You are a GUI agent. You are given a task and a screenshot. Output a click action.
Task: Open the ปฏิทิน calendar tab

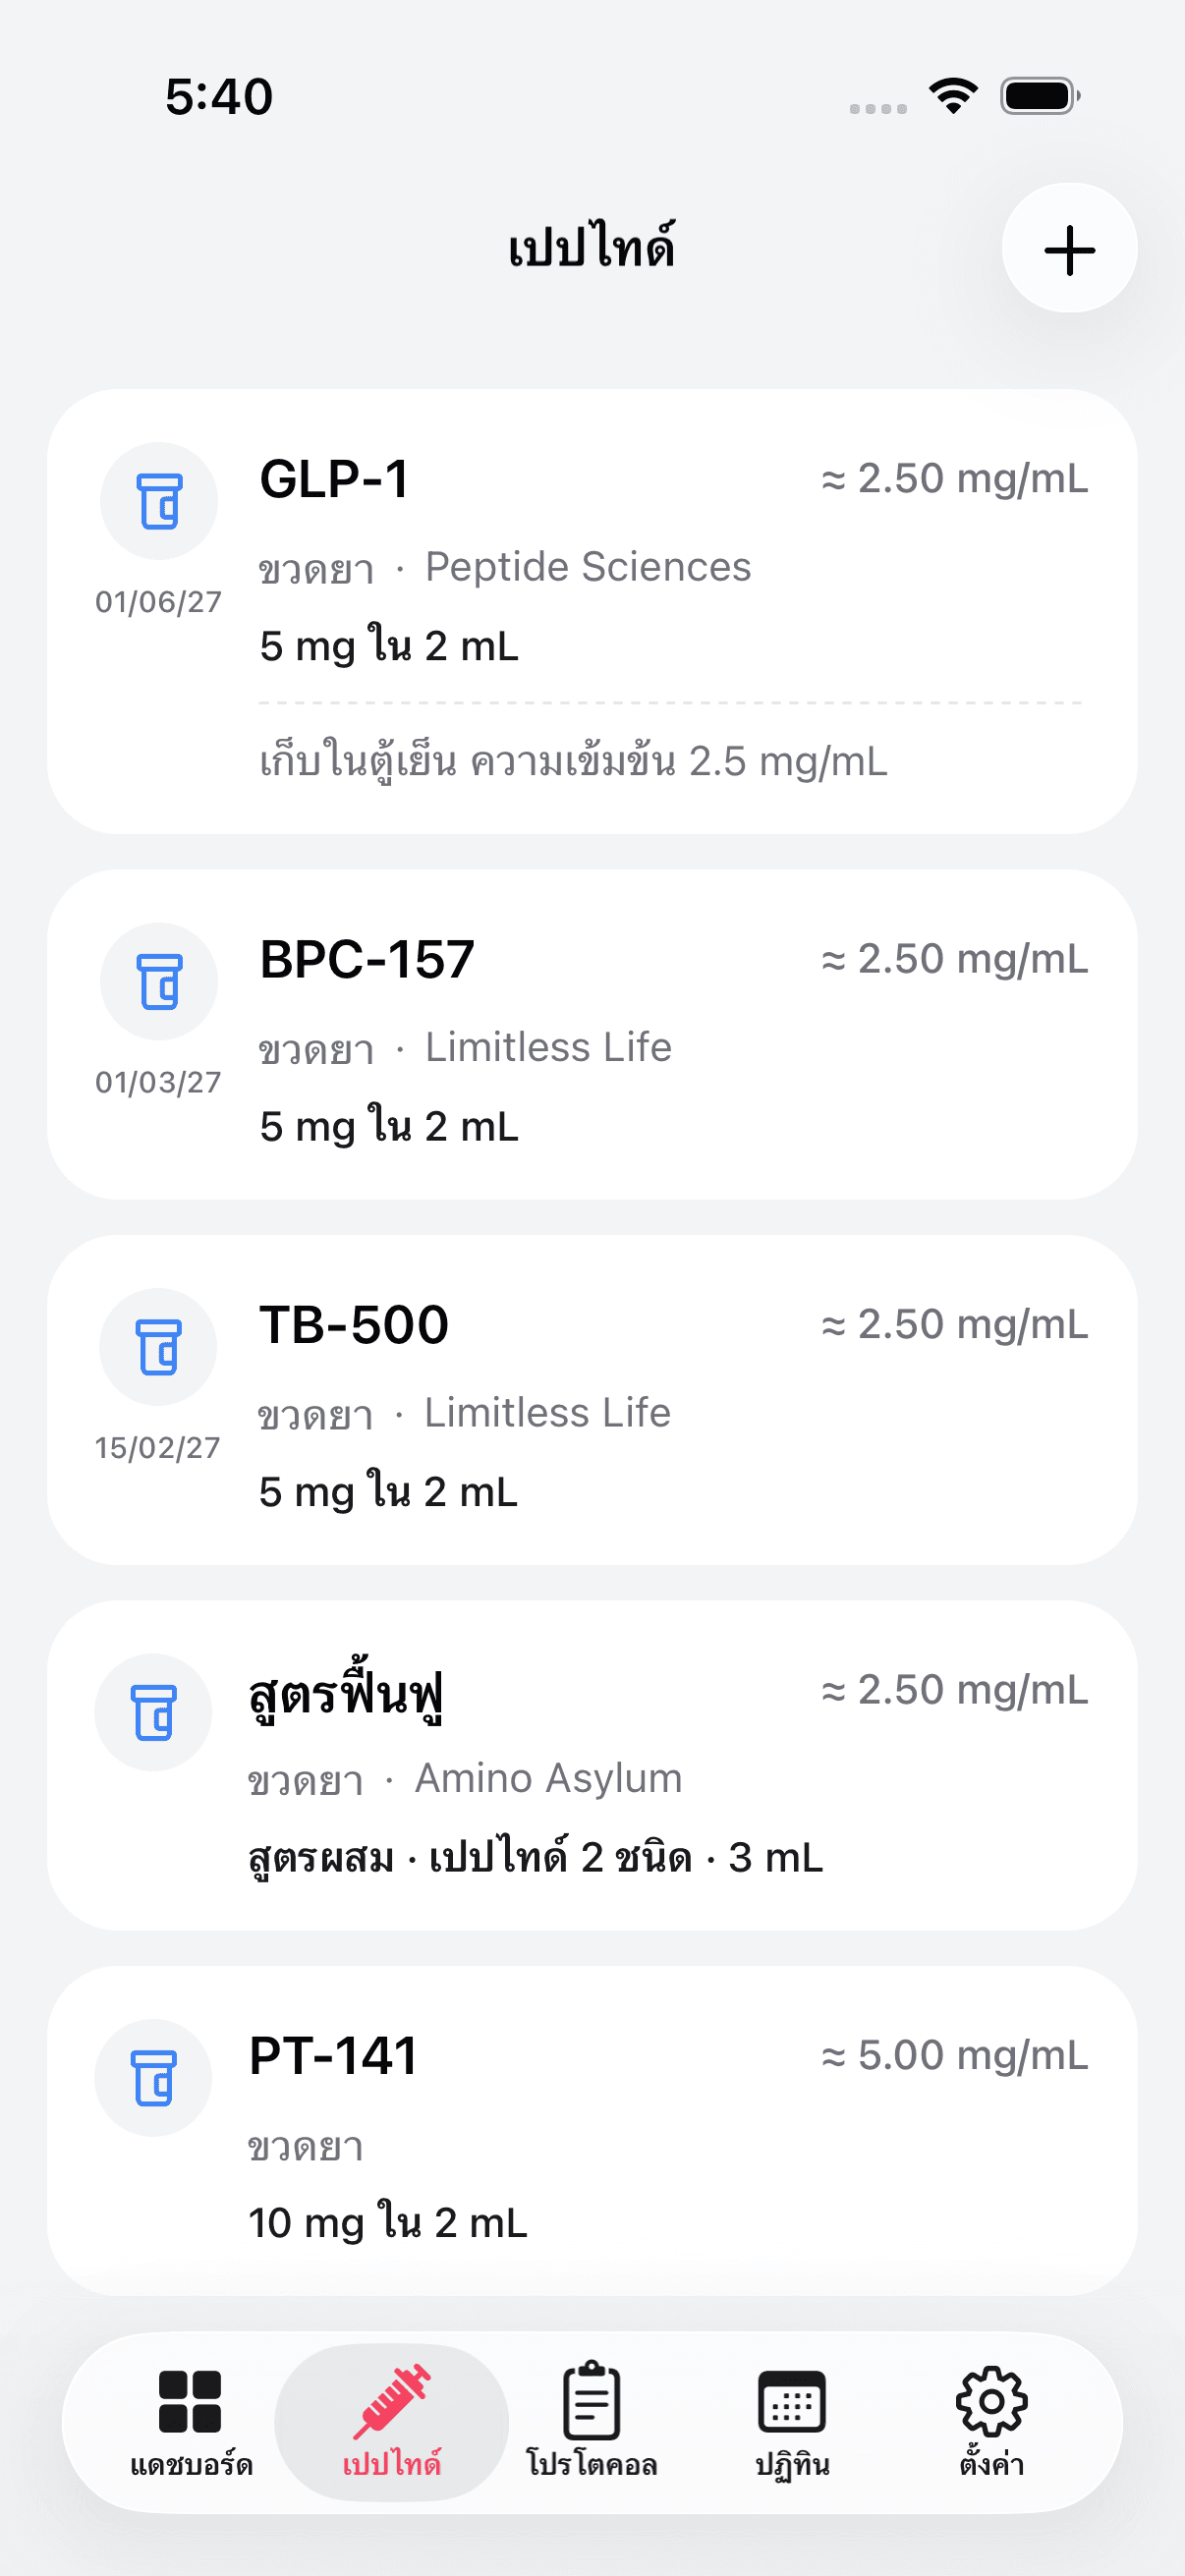pyautogui.click(x=792, y=2421)
